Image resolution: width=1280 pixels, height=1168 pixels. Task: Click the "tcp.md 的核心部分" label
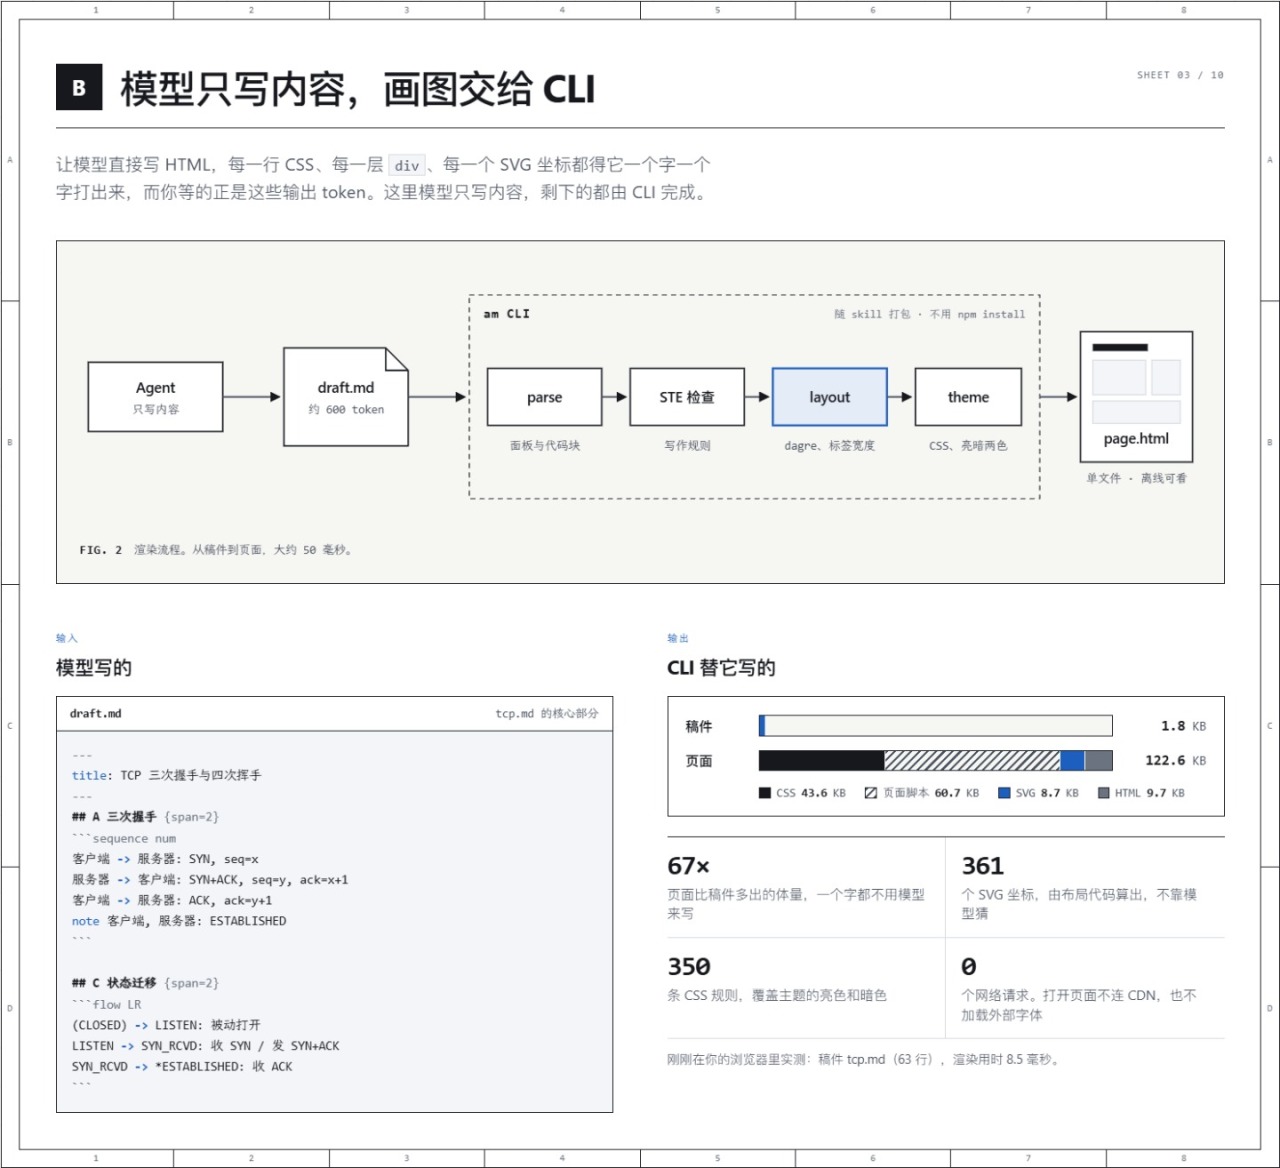coord(547,714)
